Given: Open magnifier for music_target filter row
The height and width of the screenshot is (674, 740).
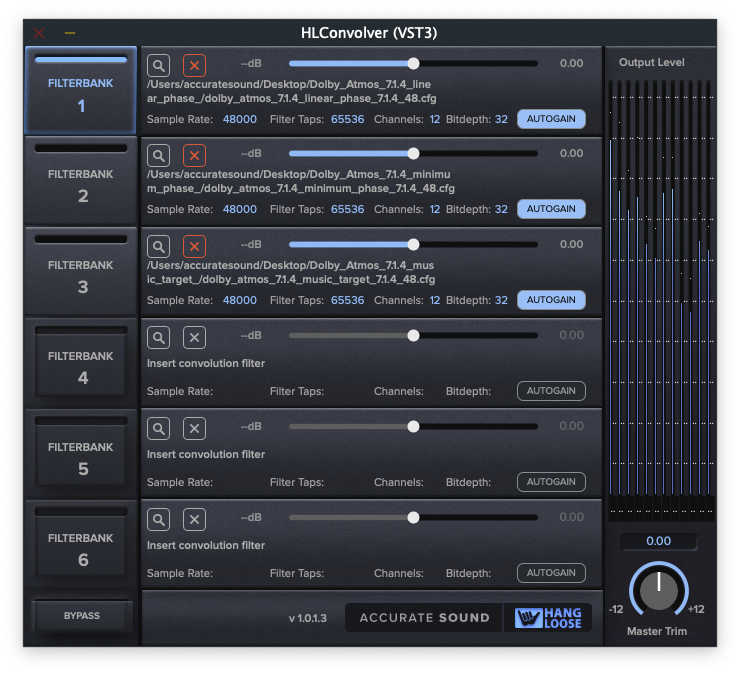Looking at the screenshot, I should point(159,246).
